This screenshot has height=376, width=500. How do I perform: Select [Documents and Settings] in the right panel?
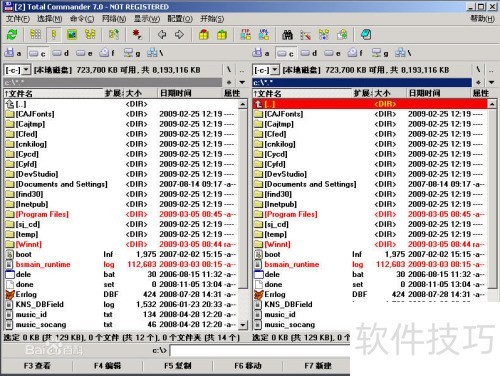[x=369, y=184]
